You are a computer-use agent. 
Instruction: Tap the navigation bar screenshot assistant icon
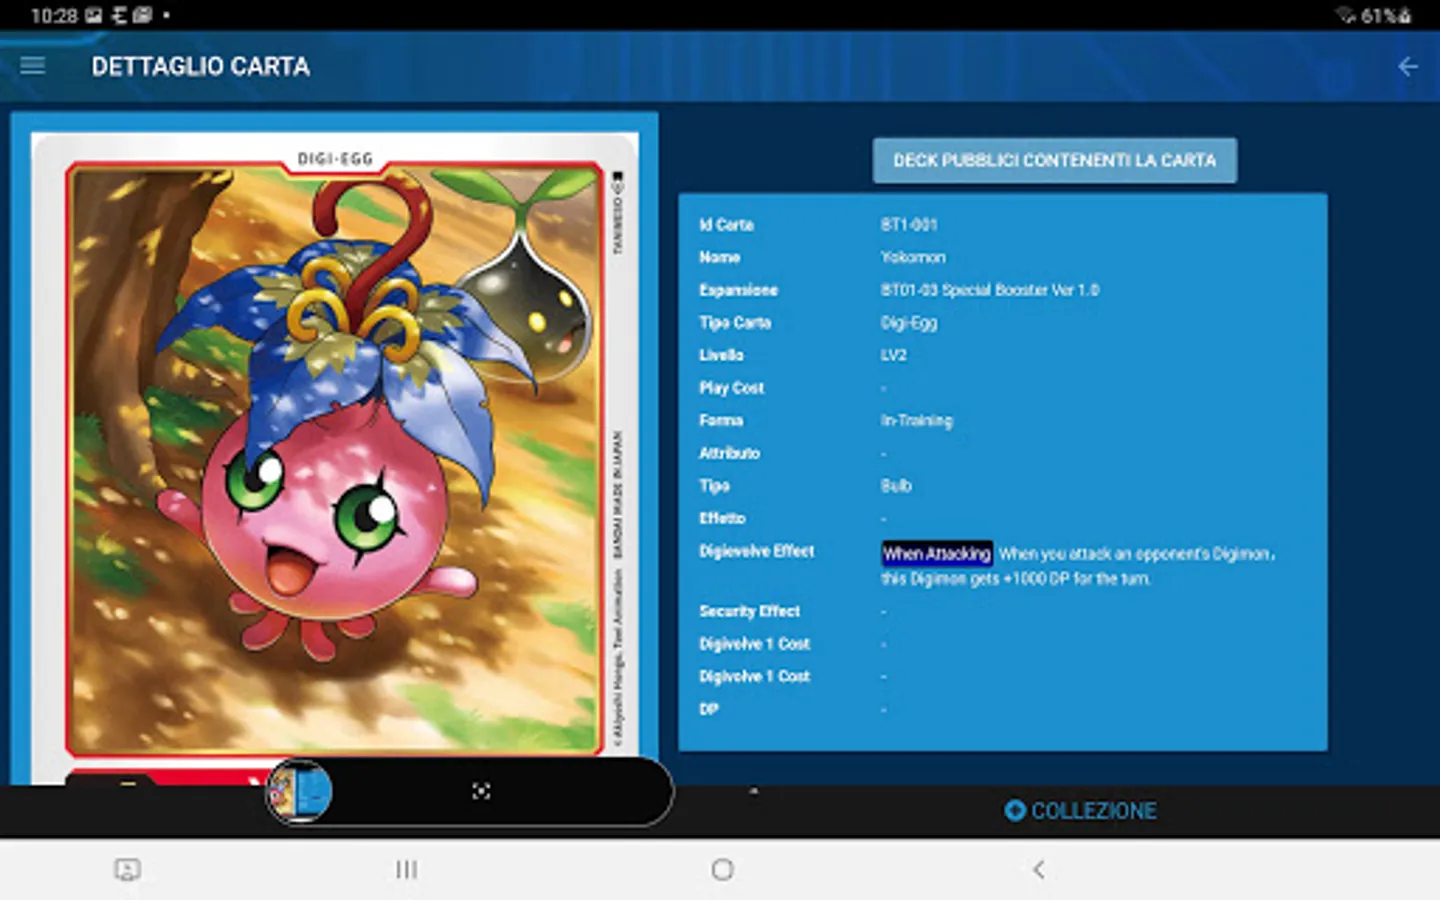[127, 870]
